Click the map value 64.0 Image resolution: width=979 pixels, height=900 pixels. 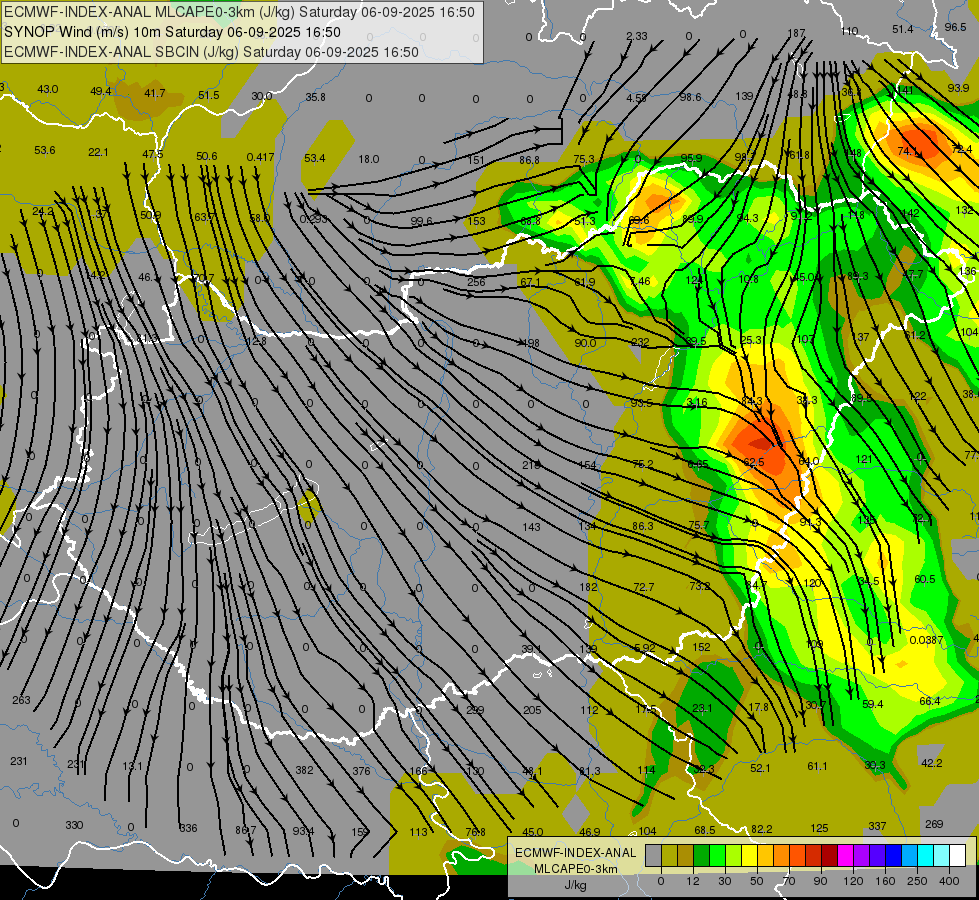tap(809, 461)
